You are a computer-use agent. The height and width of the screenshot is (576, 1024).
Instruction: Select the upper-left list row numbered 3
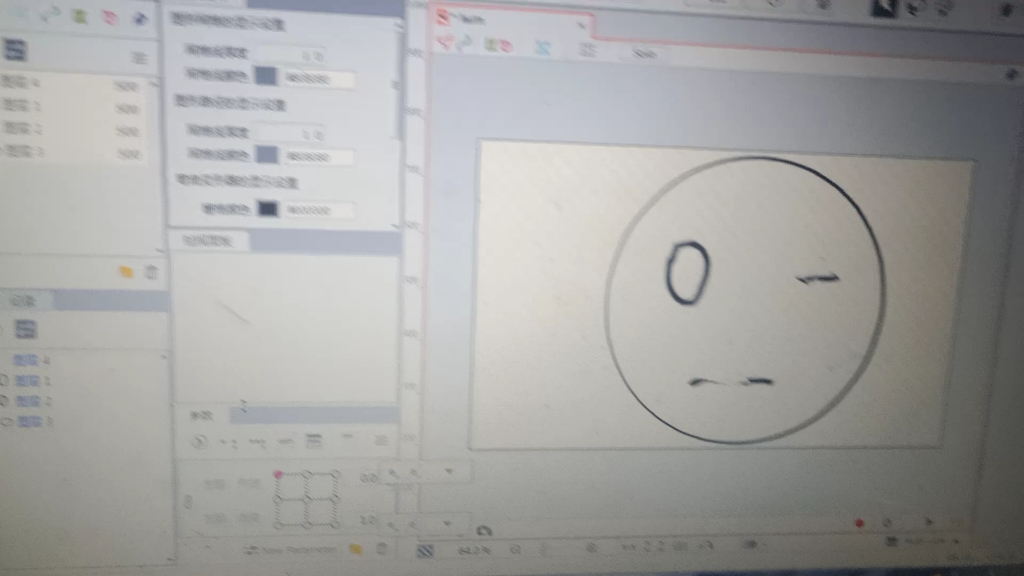(72, 153)
